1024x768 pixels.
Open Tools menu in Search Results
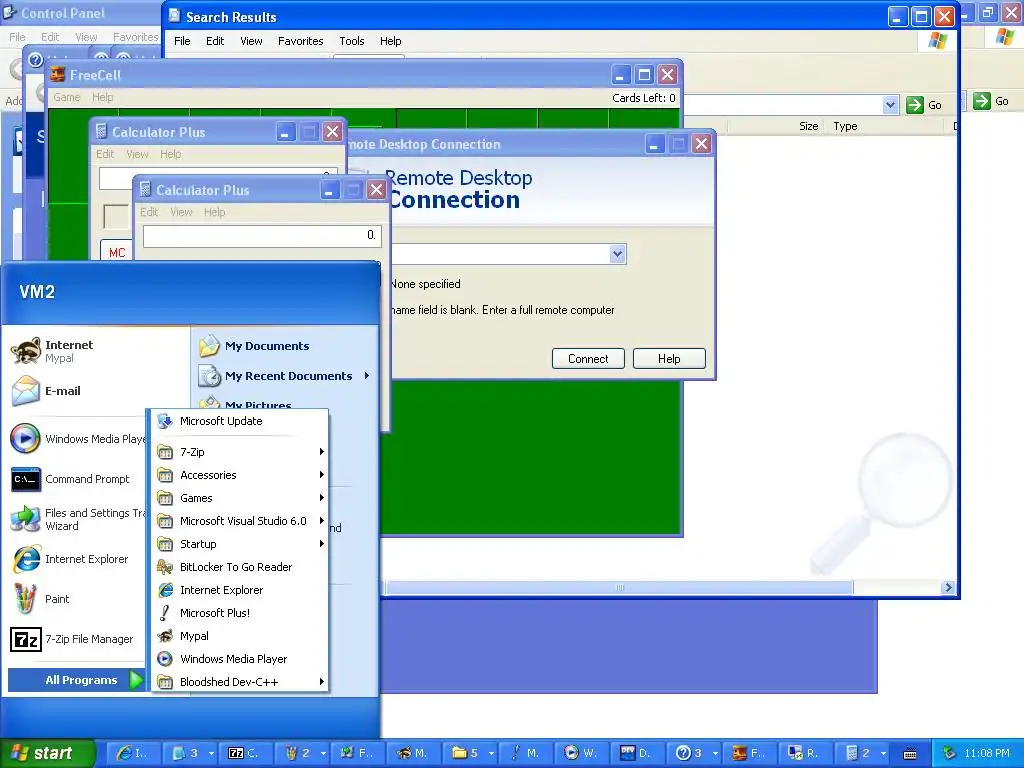point(351,41)
